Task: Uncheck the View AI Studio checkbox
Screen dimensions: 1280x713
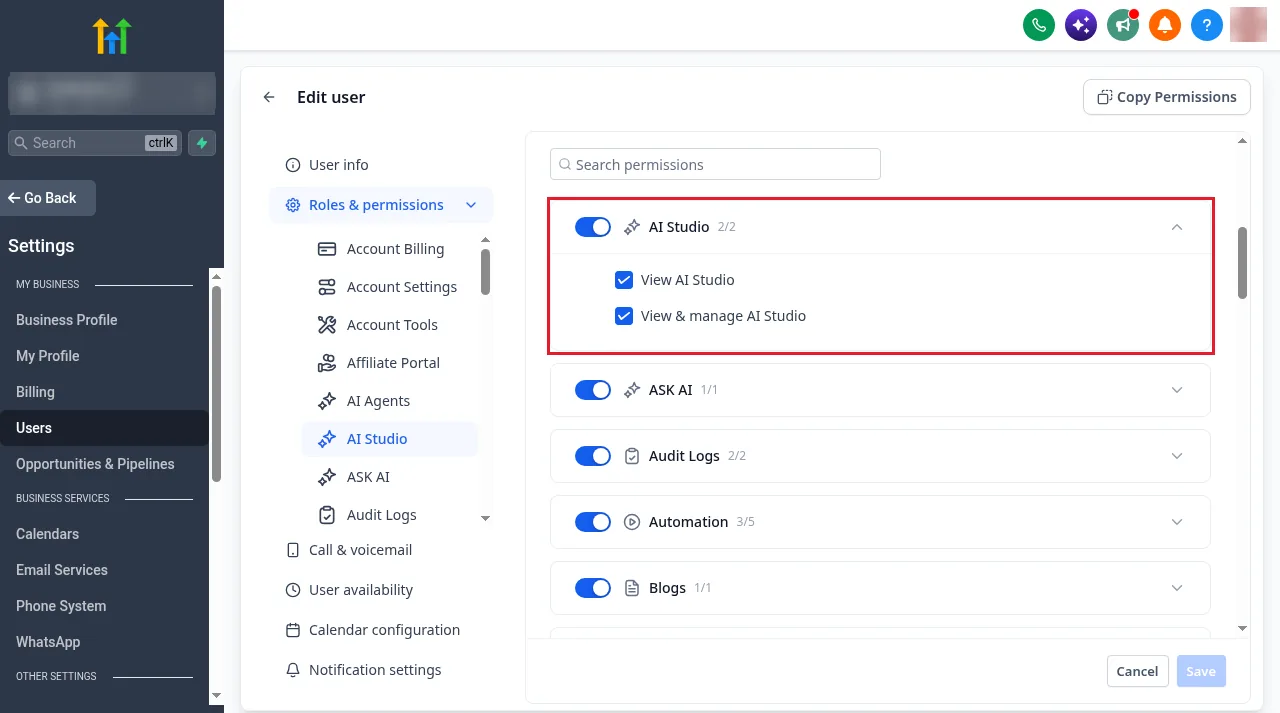Action: coord(624,280)
